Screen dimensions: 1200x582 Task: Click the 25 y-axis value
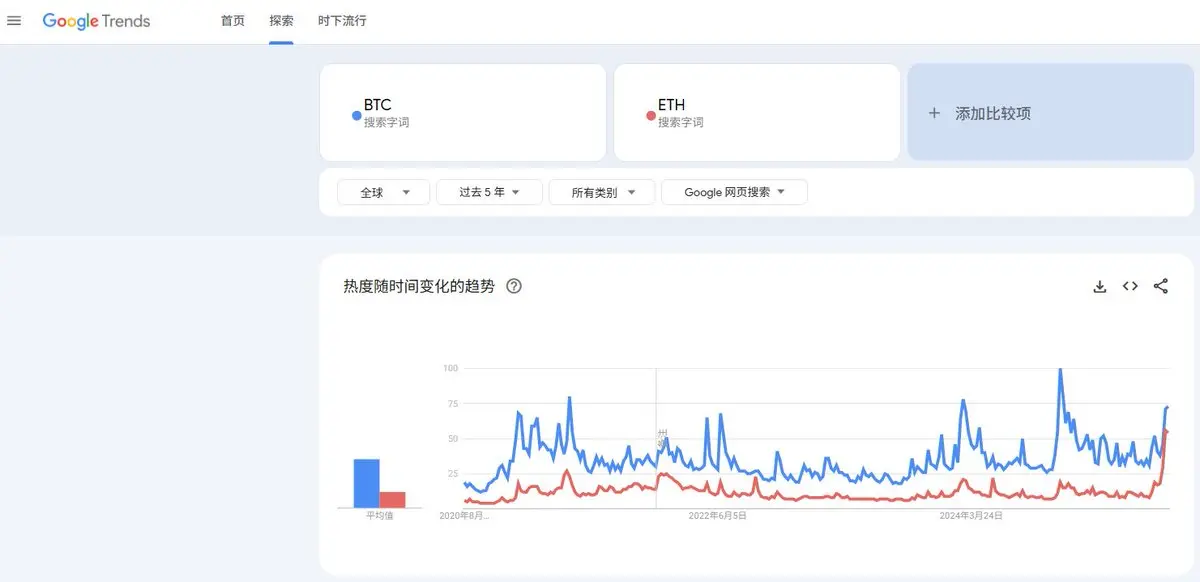point(452,473)
